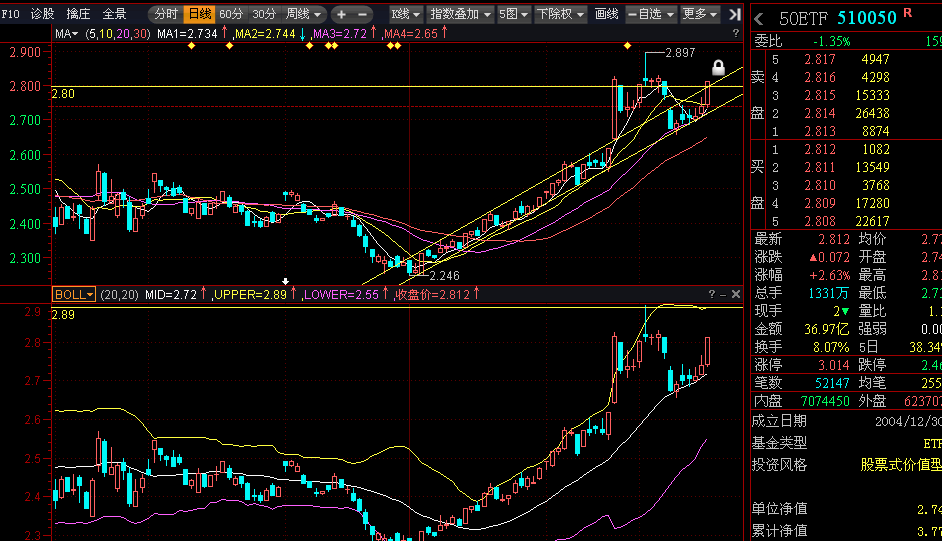The height and width of the screenshot is (541, 942).
Task: Minimize the BOLL indicator panel
Action: click(x=723, y=294)
